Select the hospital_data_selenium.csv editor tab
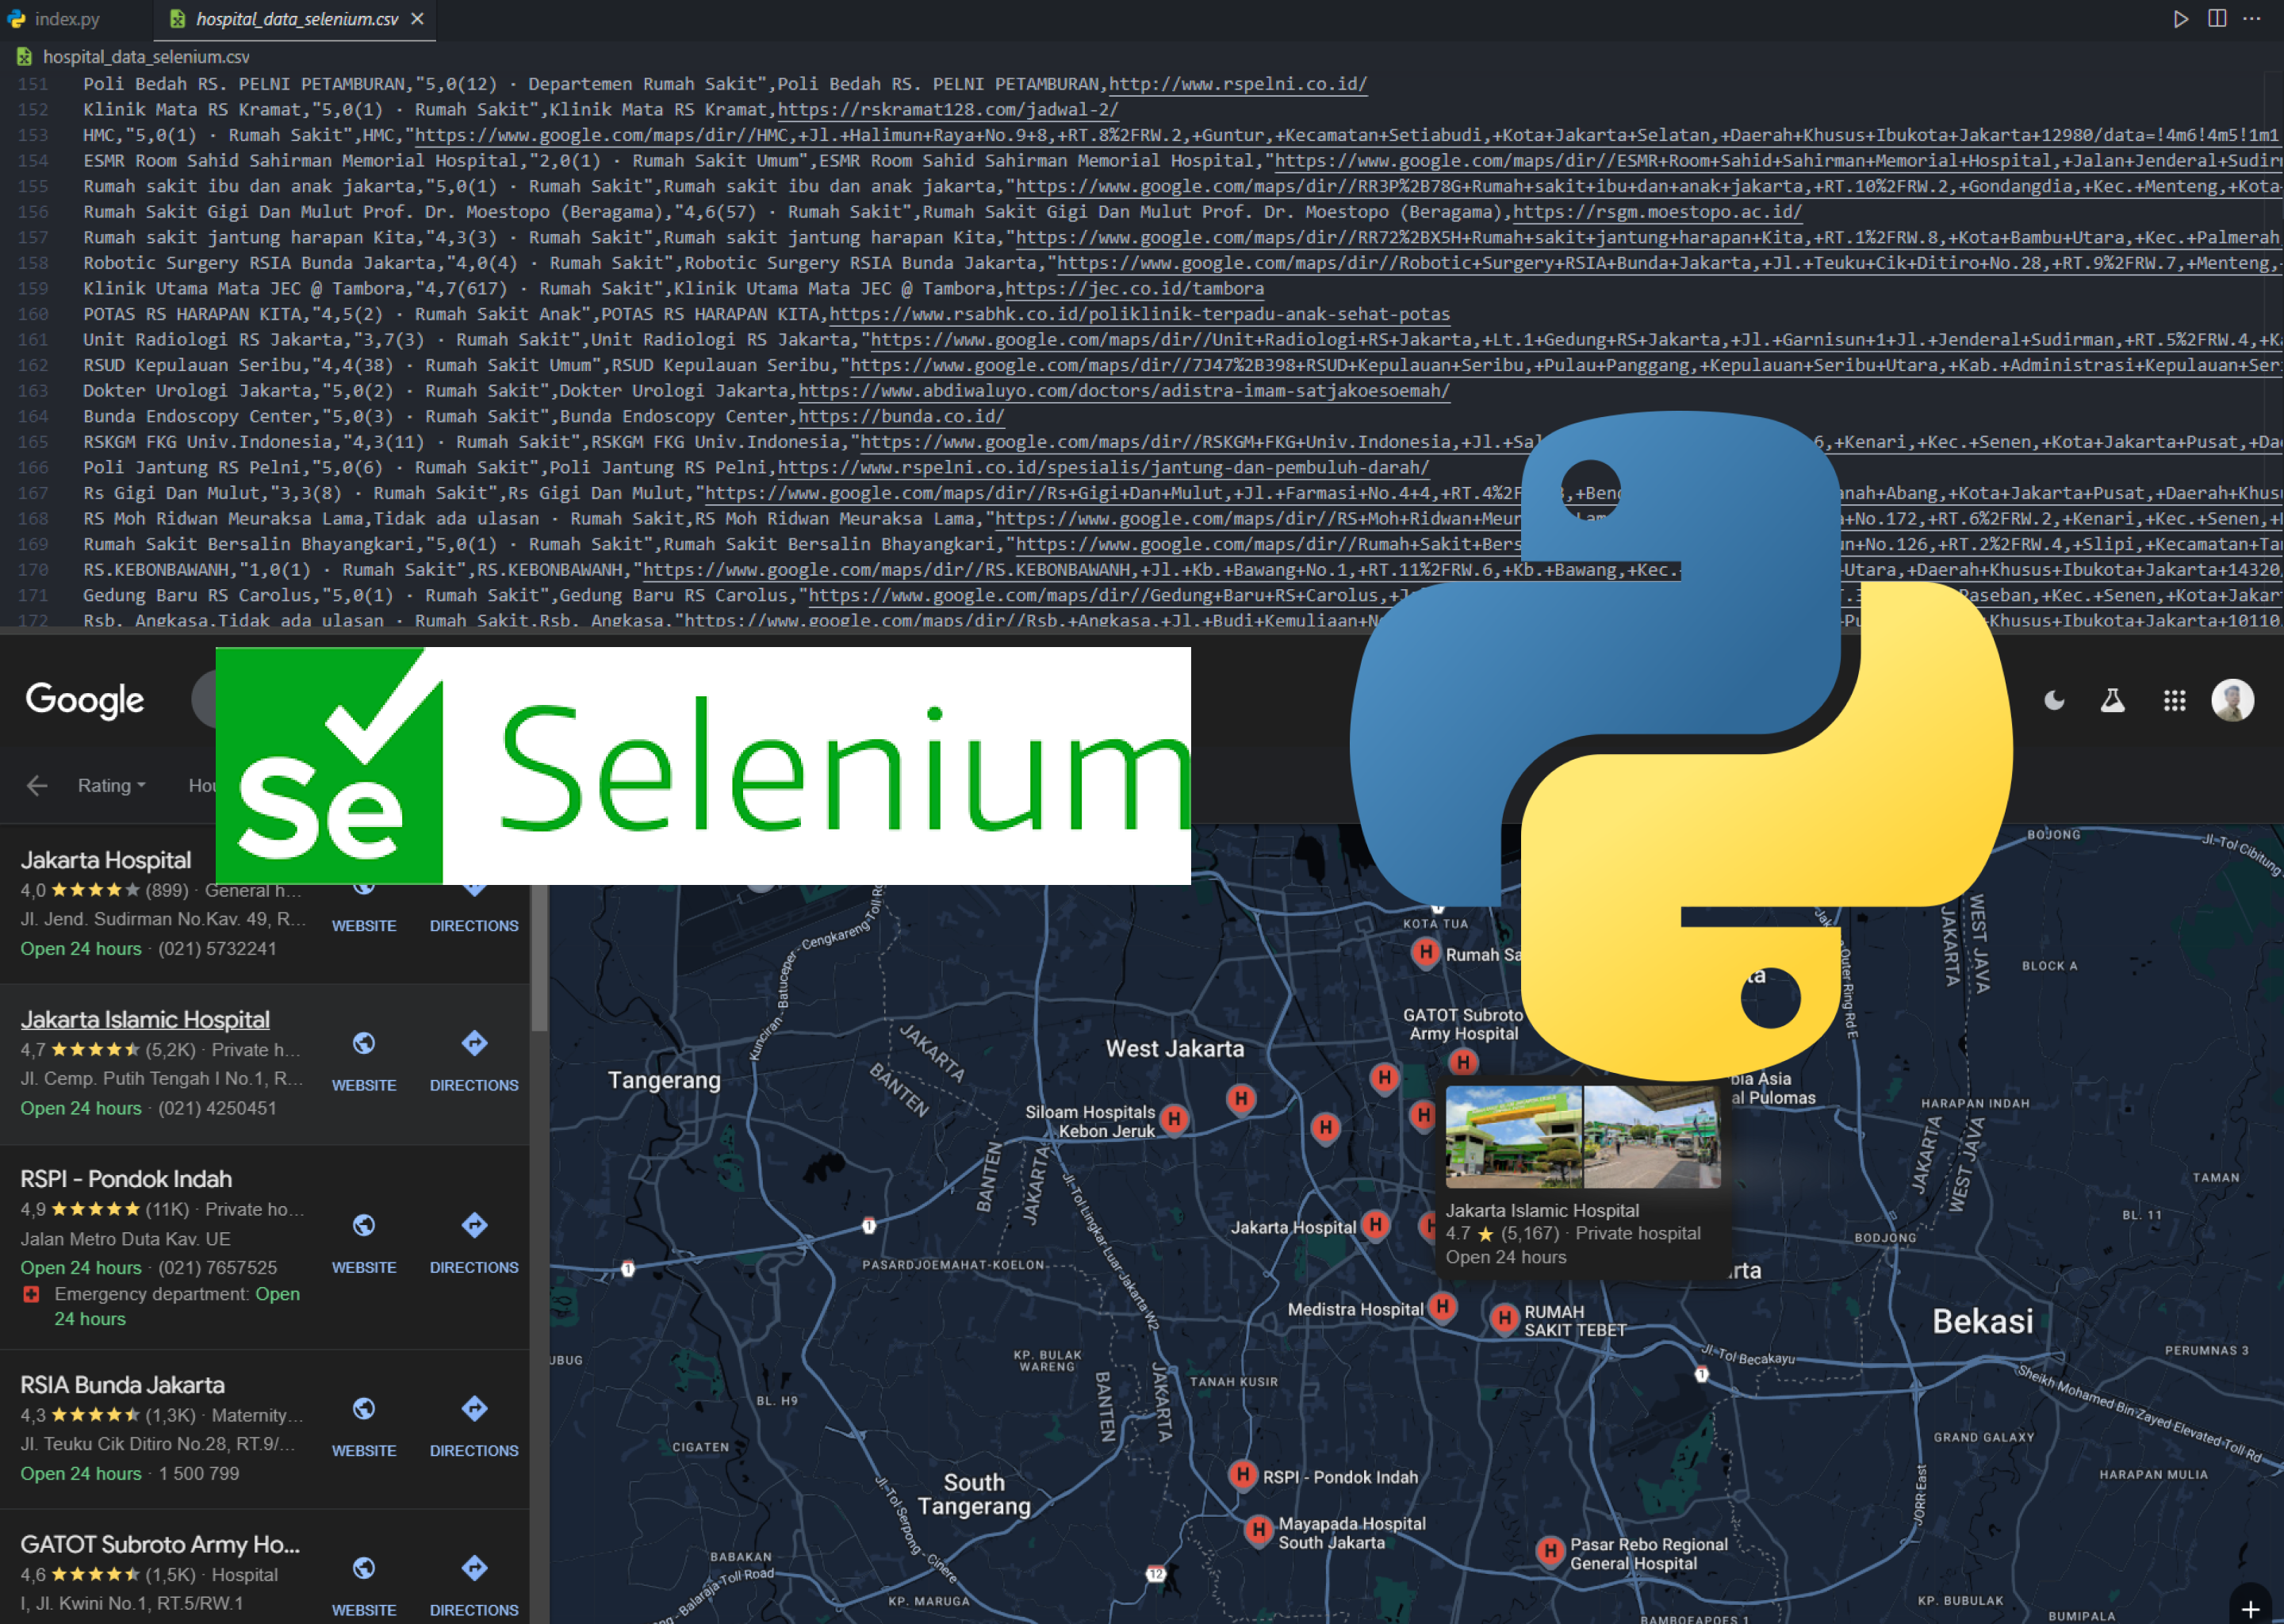2284x1624 pixels. 295,19
